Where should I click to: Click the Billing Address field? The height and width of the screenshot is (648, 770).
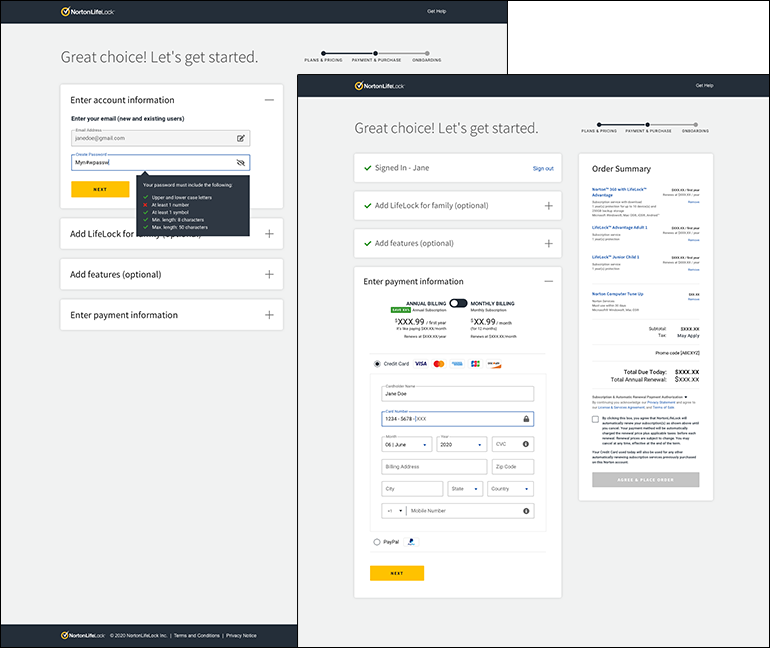click(x=434, y=466)
